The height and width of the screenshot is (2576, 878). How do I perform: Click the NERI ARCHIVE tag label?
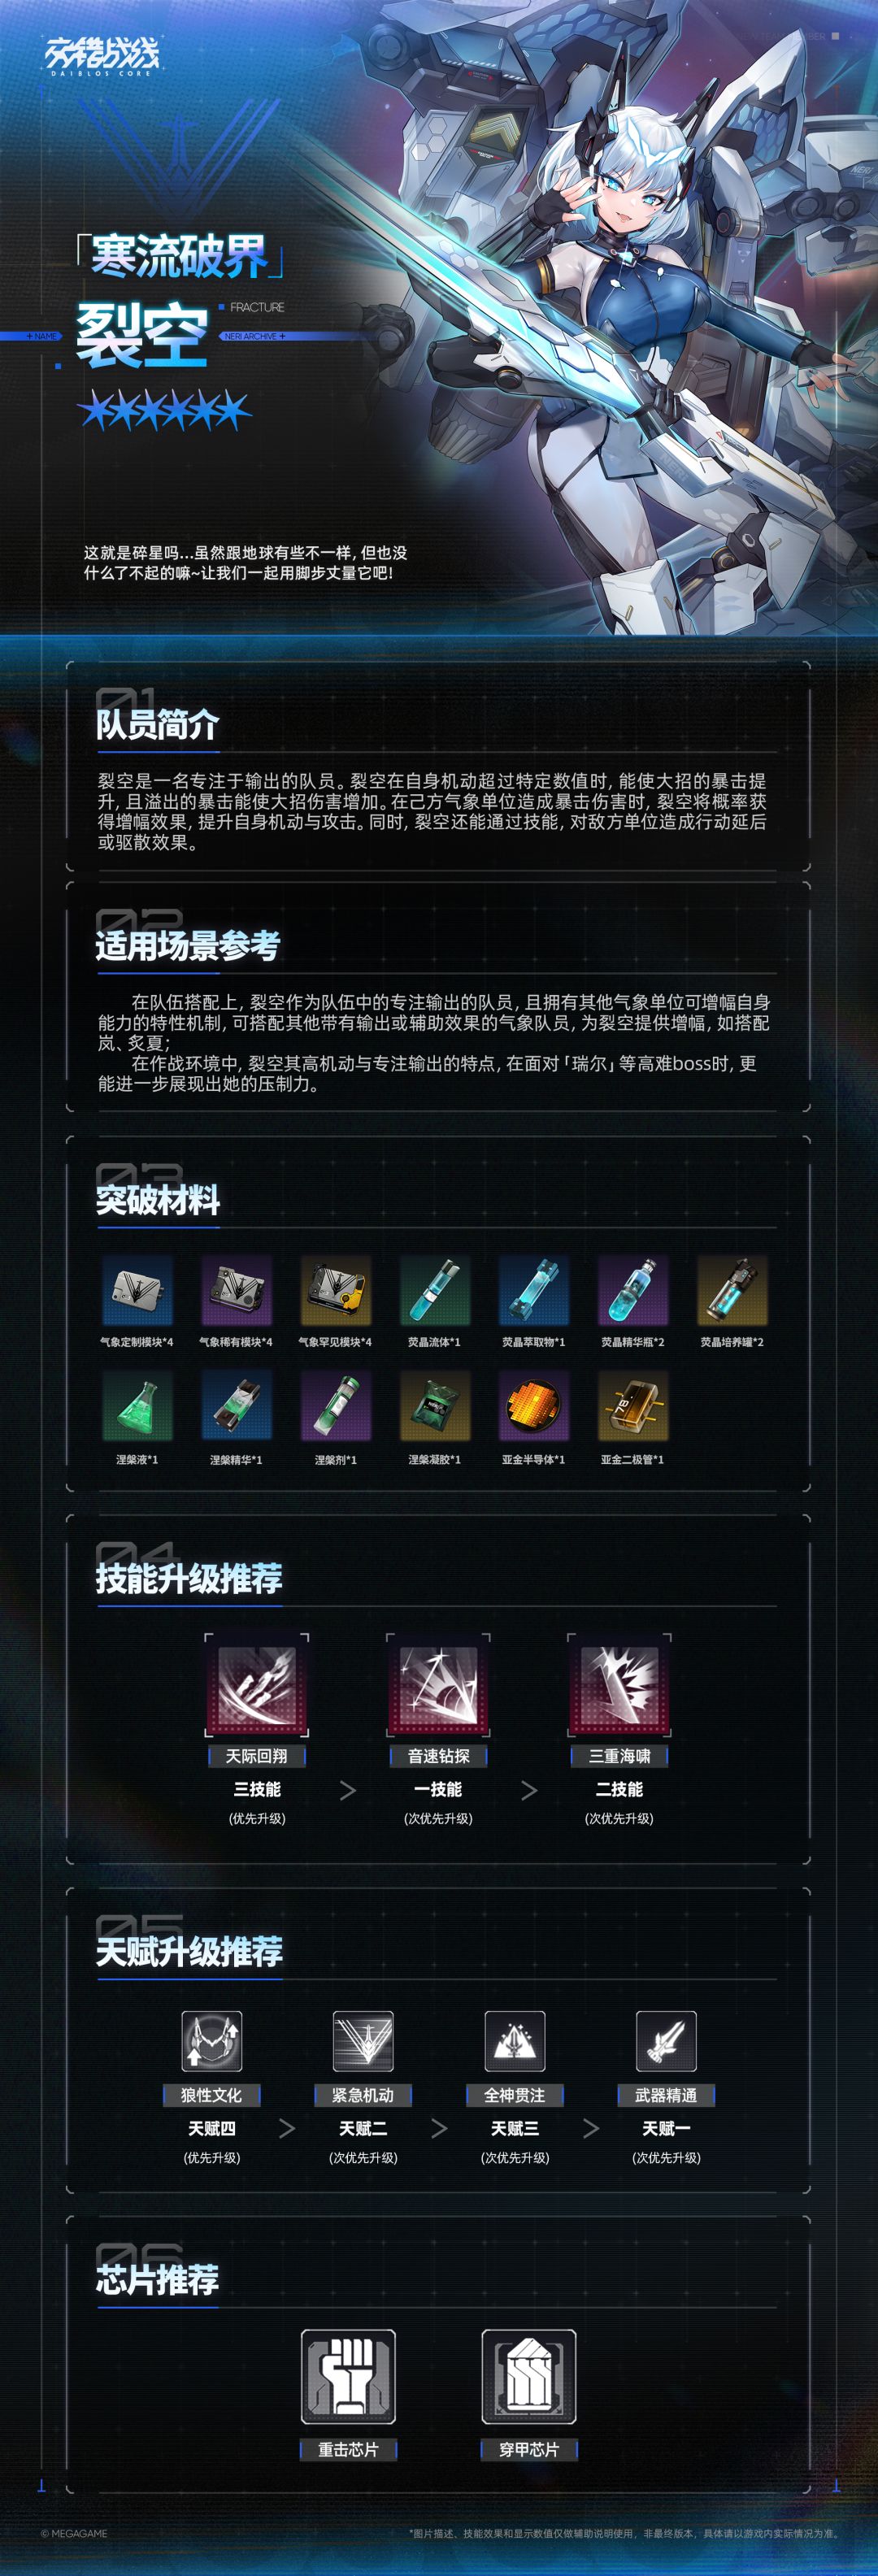click(x=254, y=336)
